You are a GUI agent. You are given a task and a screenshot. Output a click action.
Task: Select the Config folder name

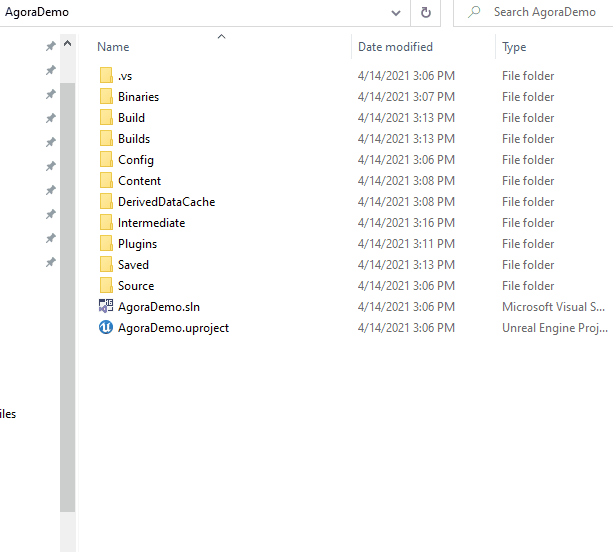click(x=136, y=160)
